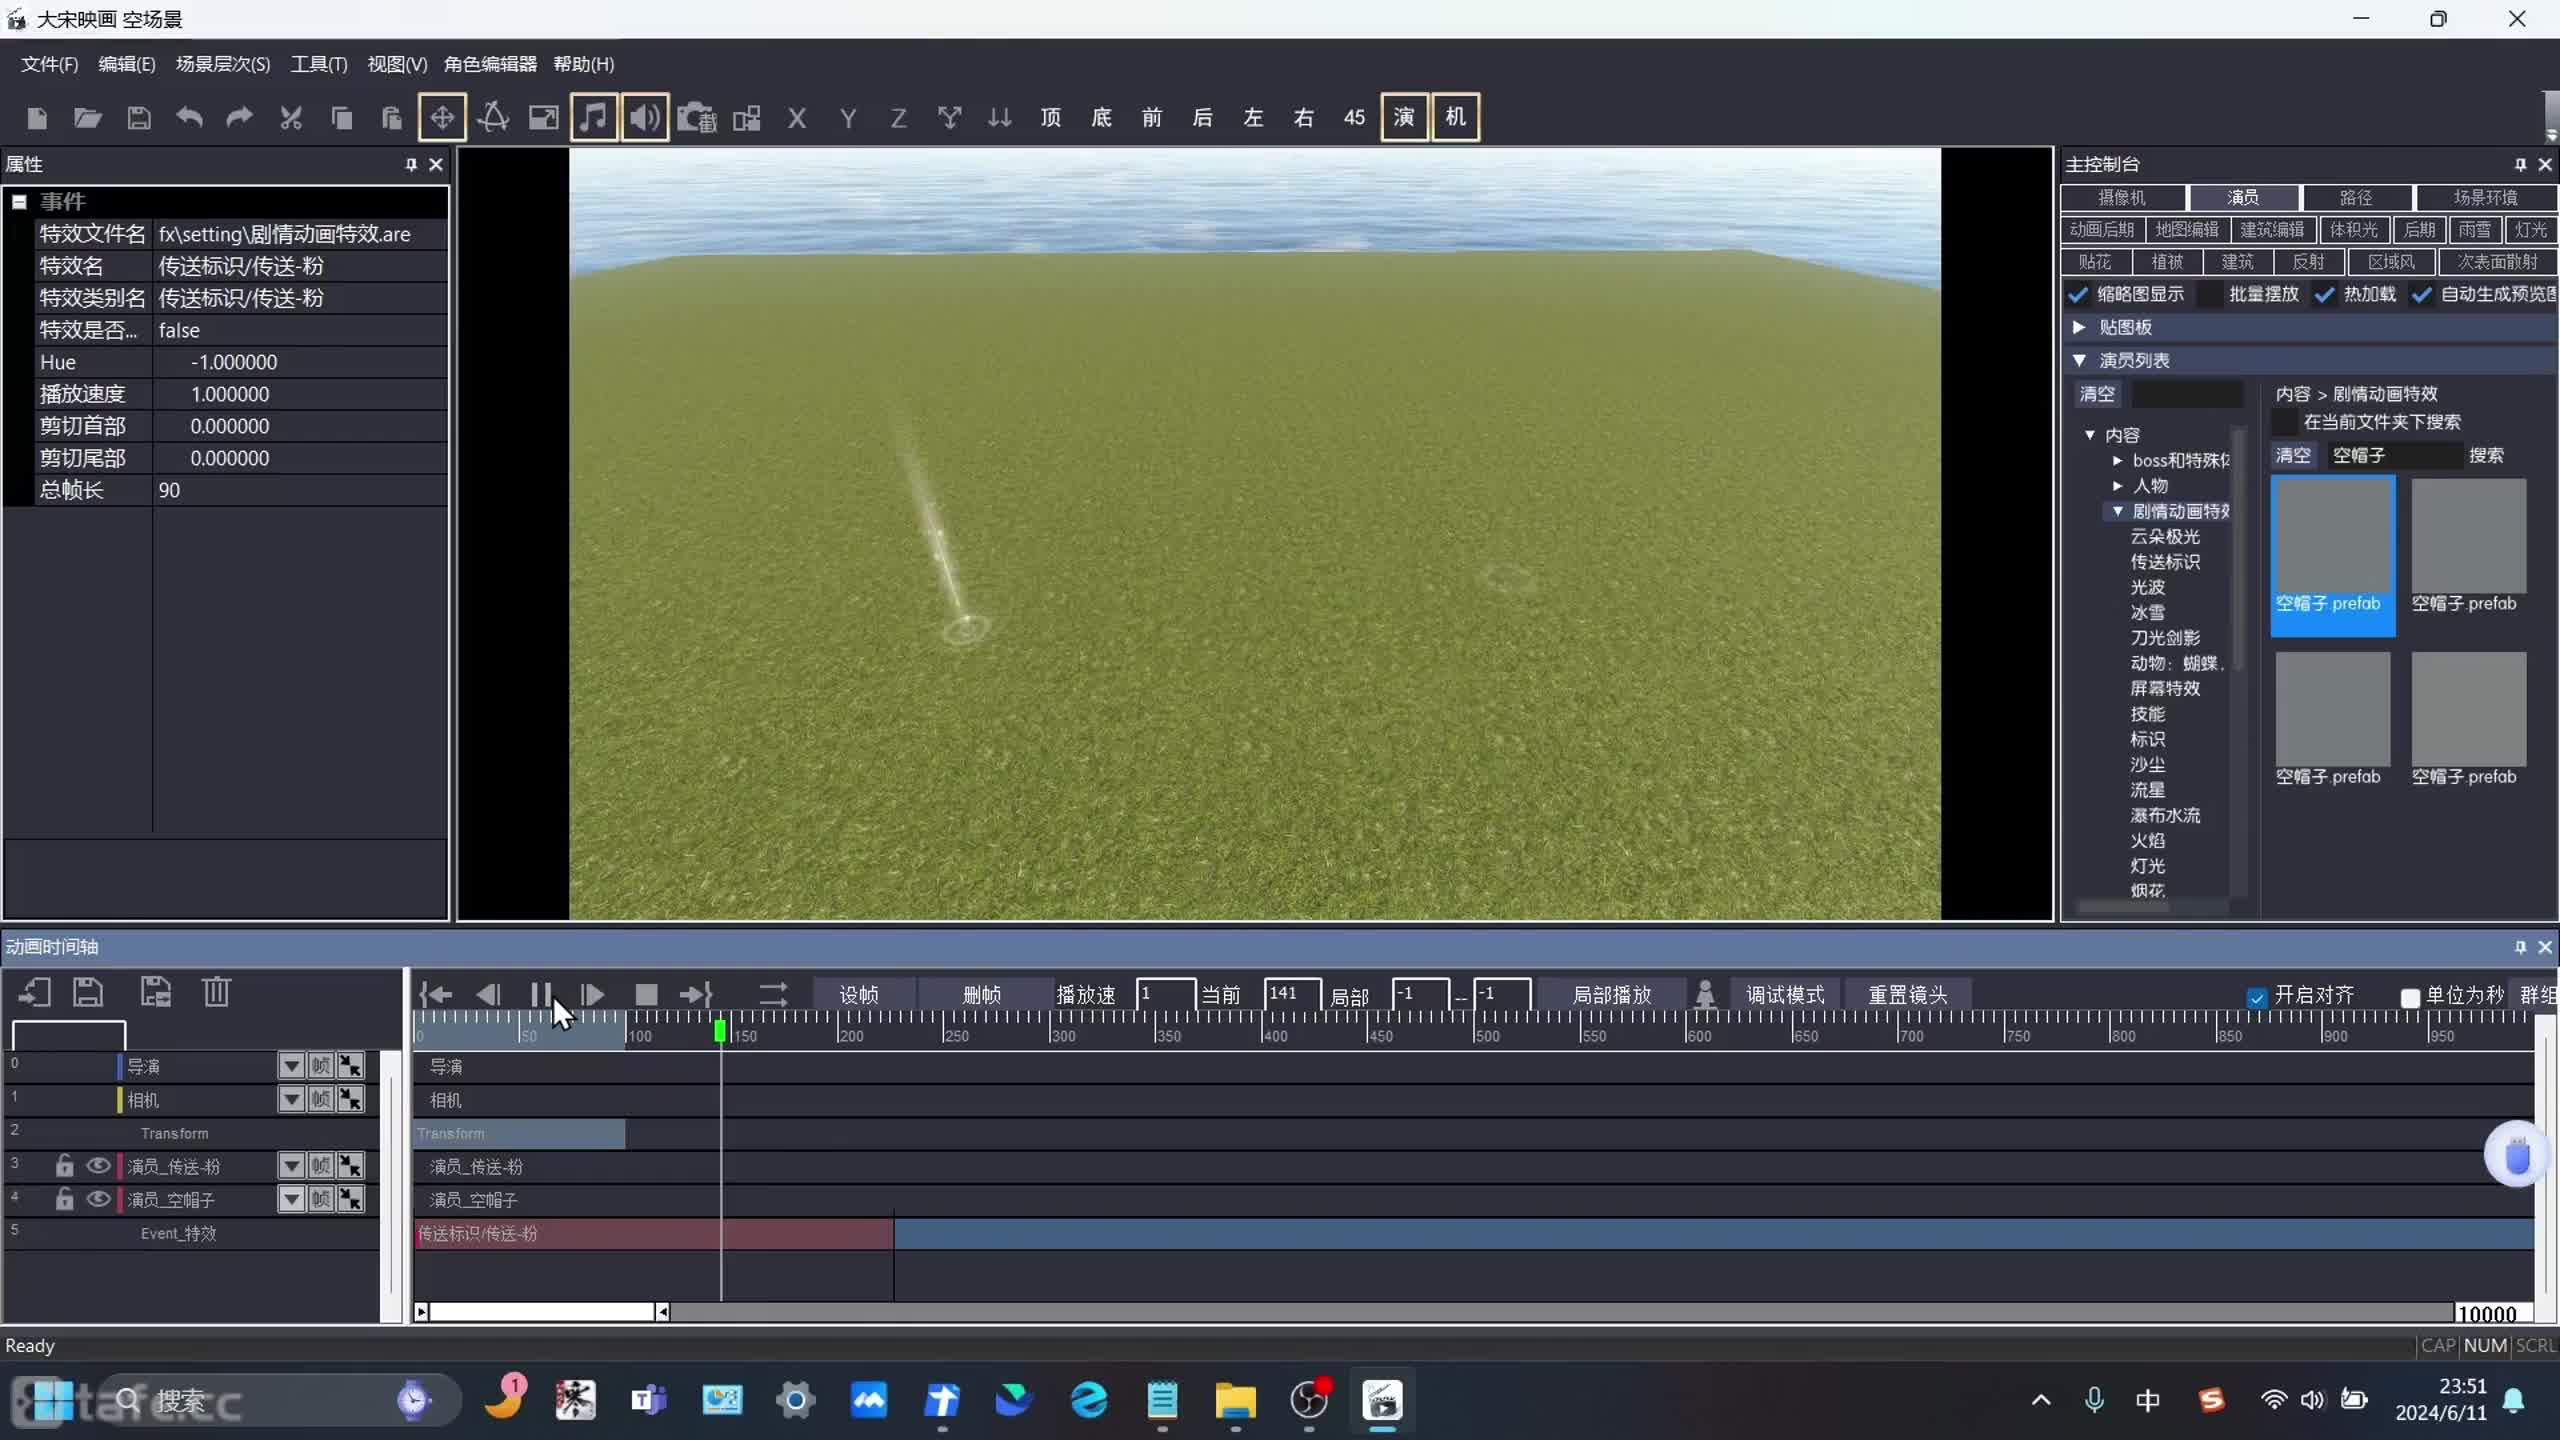The width and height of the screenshot is (2560, 1440).
Task: Jump to first frame in timeline
Action: click(x=436, y=994)
